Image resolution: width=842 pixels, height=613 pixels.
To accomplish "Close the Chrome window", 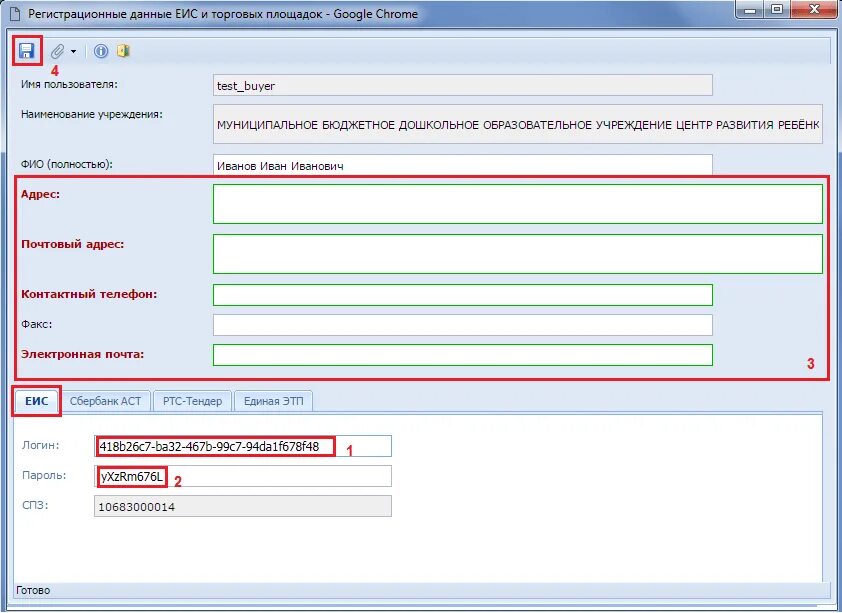I will point(814,10).
